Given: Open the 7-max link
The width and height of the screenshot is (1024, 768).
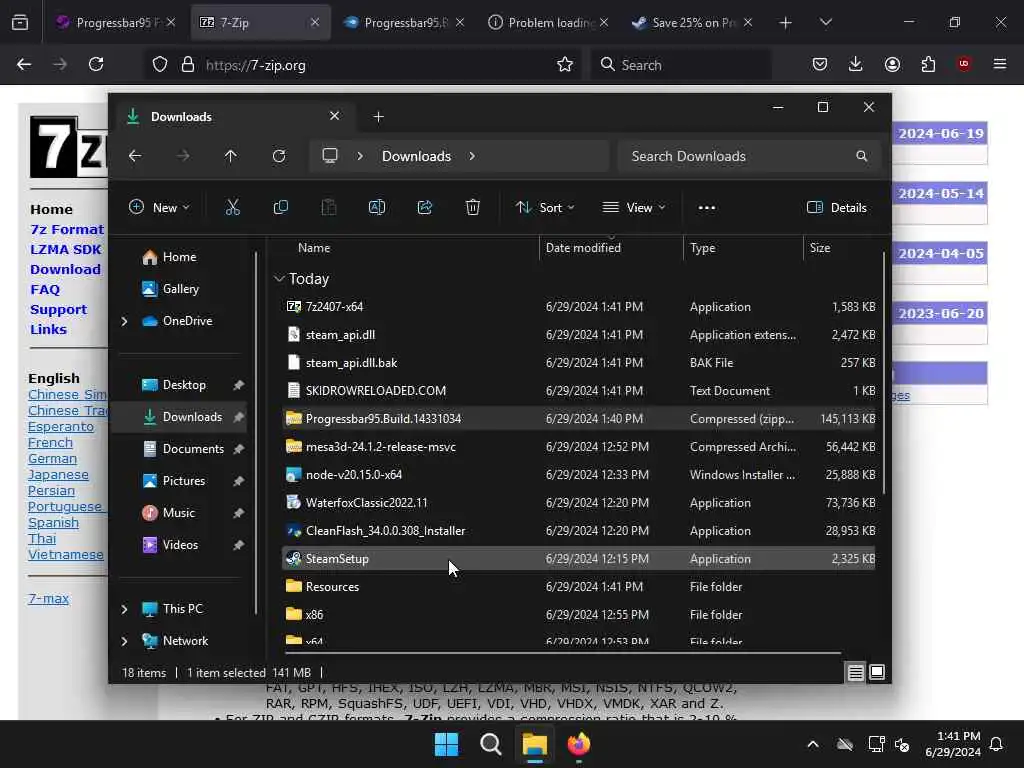Looking at the screenshot, I should 48,598.
